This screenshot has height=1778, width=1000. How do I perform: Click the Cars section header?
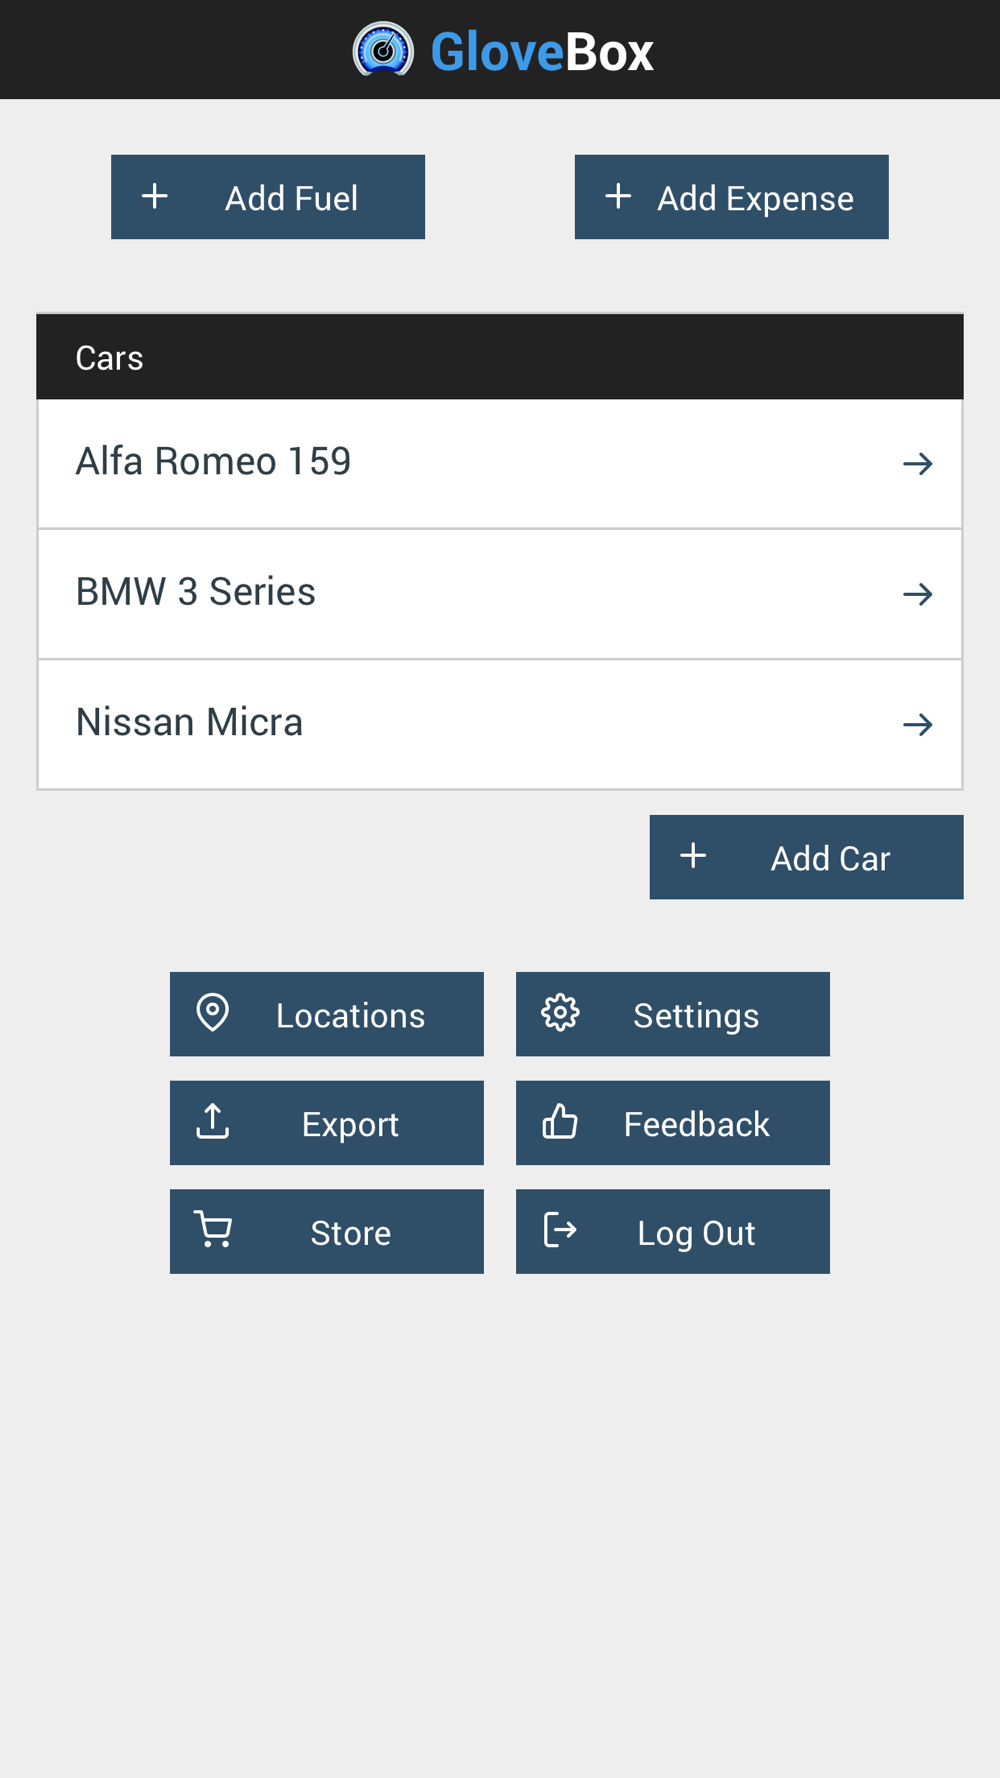(x=500, y=357)
